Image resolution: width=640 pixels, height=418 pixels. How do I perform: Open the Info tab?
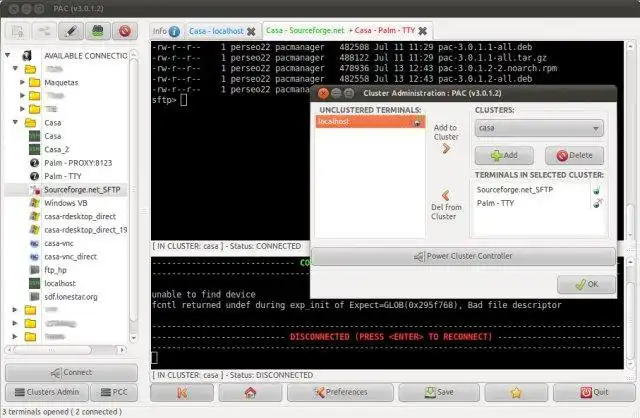(x=166, y=31)
